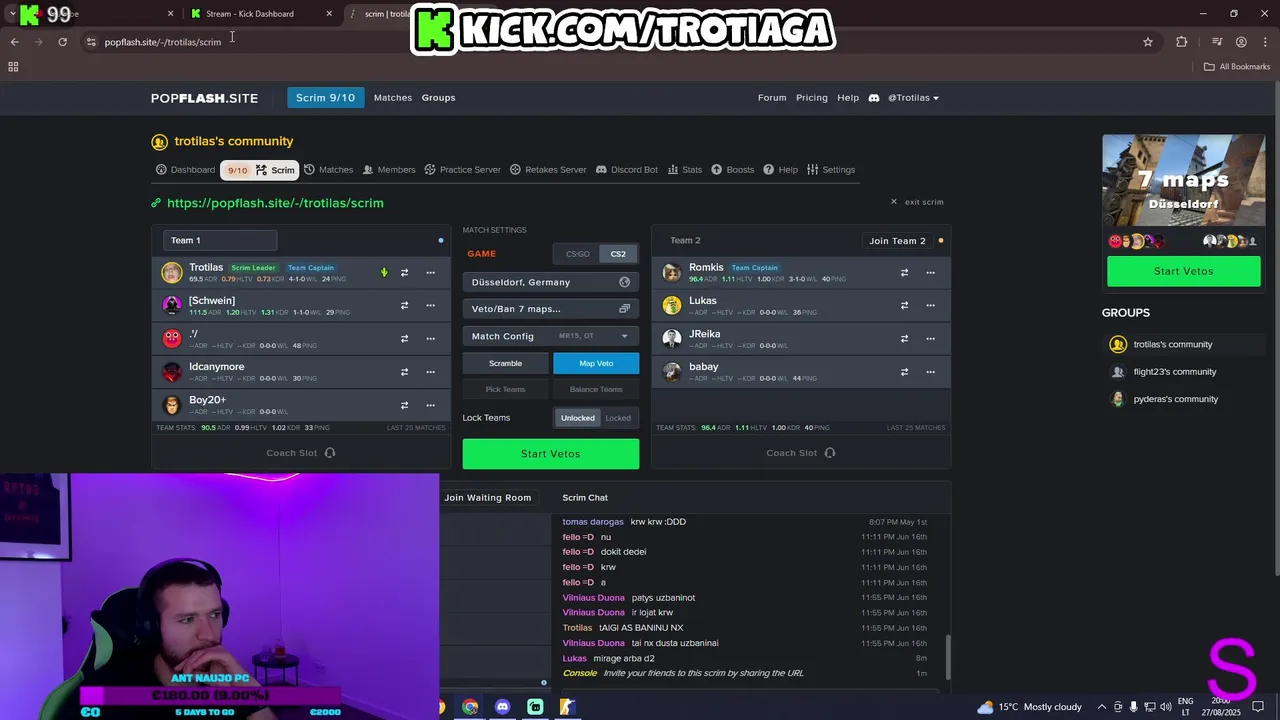This screenshot has height=720, width=1280.
Task: Swap team for player Boy20+
Action: pos(404,405)
